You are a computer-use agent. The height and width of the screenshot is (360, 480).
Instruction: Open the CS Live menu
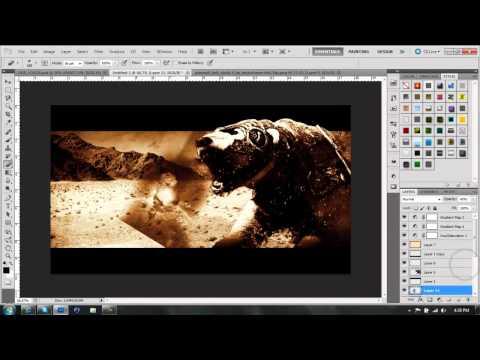pyautogui.click(x=428, y=52)
